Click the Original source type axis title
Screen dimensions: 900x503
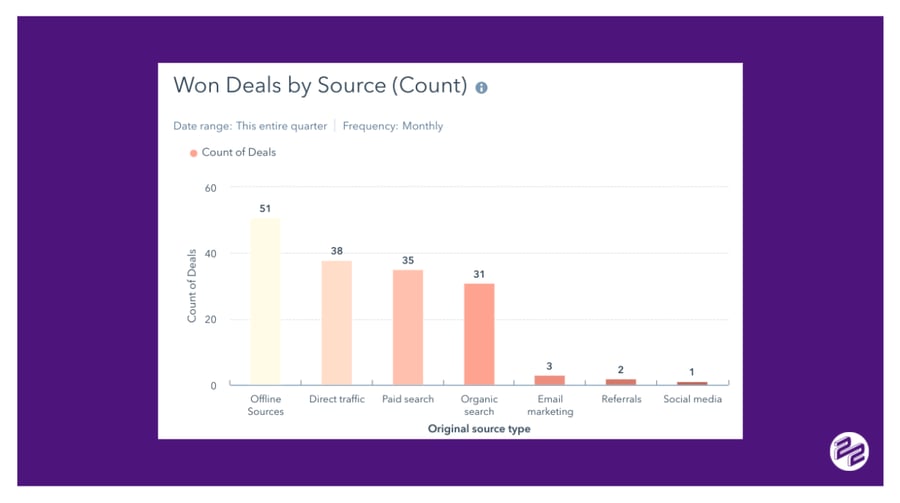(x=479, y=428)
